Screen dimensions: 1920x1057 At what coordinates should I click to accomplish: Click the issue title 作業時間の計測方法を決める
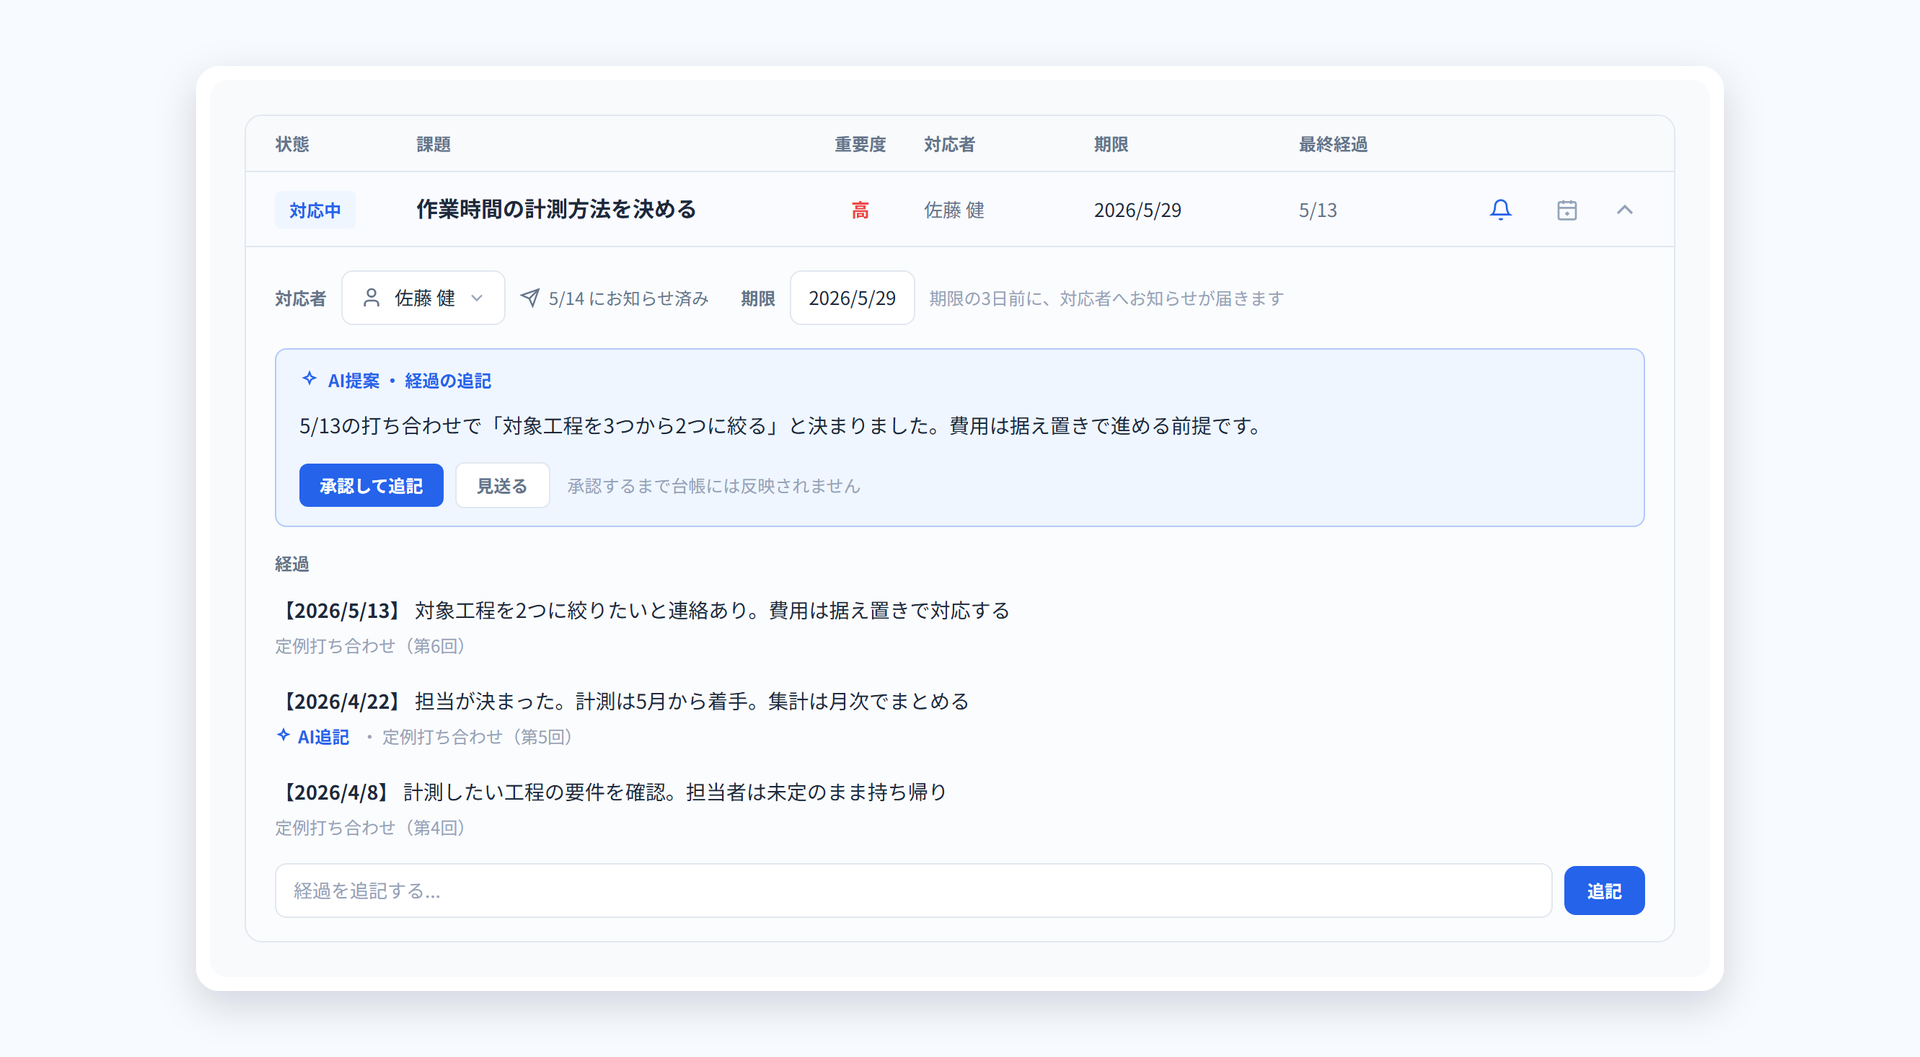pos(556,209)
